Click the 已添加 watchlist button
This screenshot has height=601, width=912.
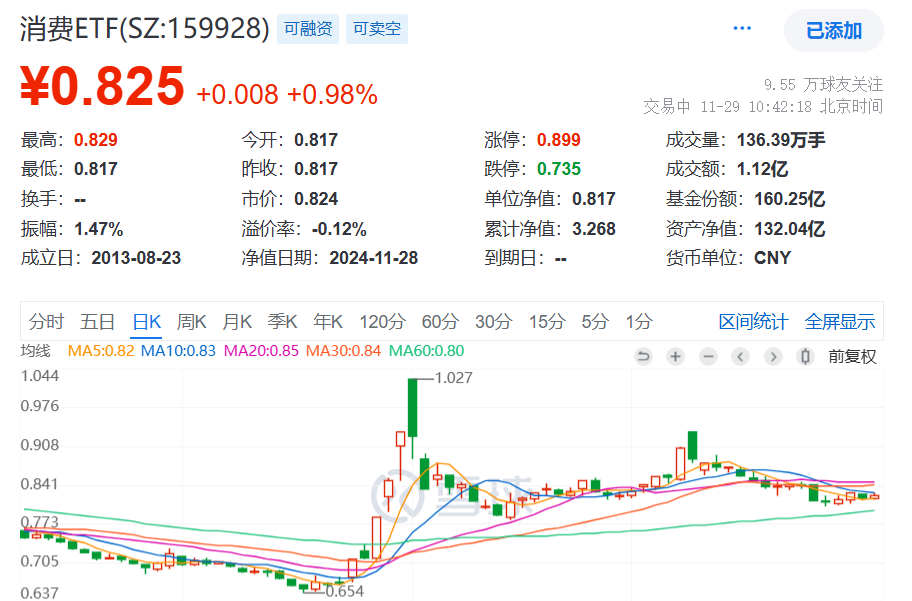tap(833, 30)
